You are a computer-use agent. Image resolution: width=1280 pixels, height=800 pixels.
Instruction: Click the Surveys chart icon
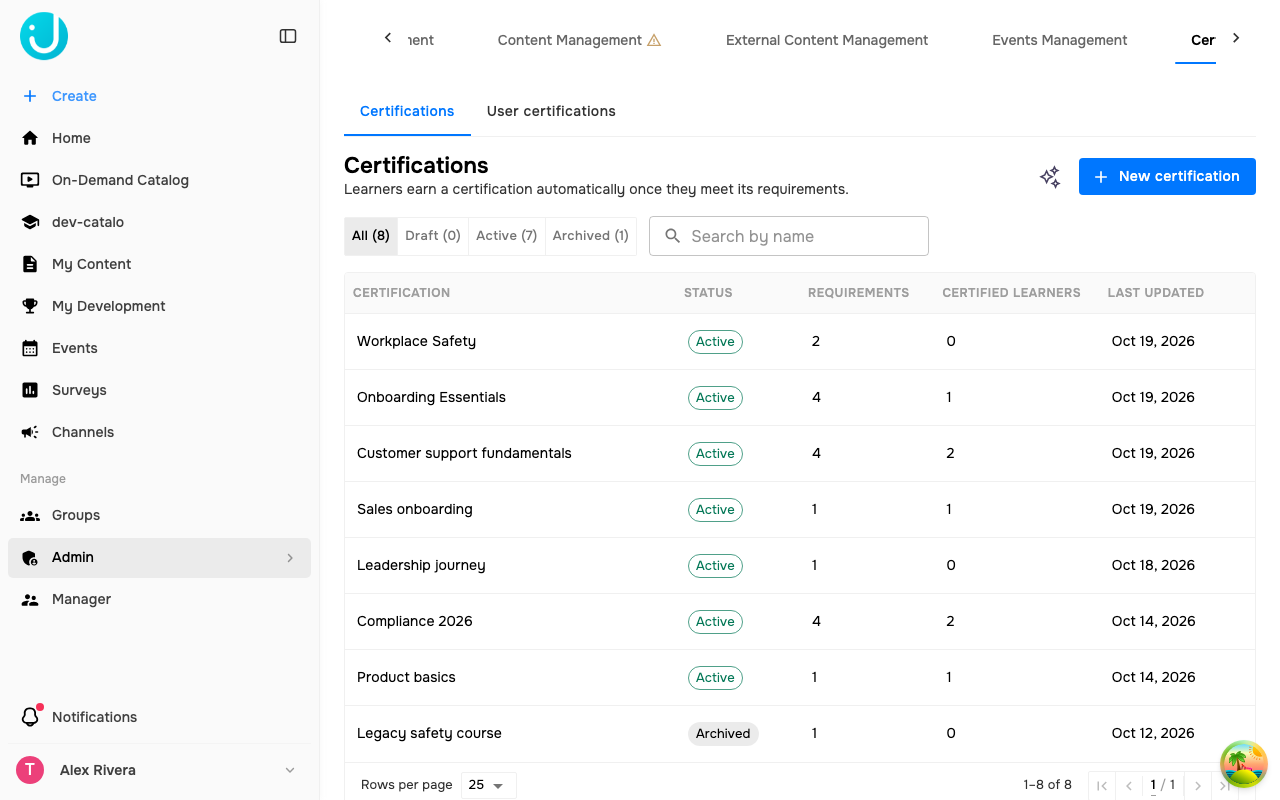click(x=30, y=390)
